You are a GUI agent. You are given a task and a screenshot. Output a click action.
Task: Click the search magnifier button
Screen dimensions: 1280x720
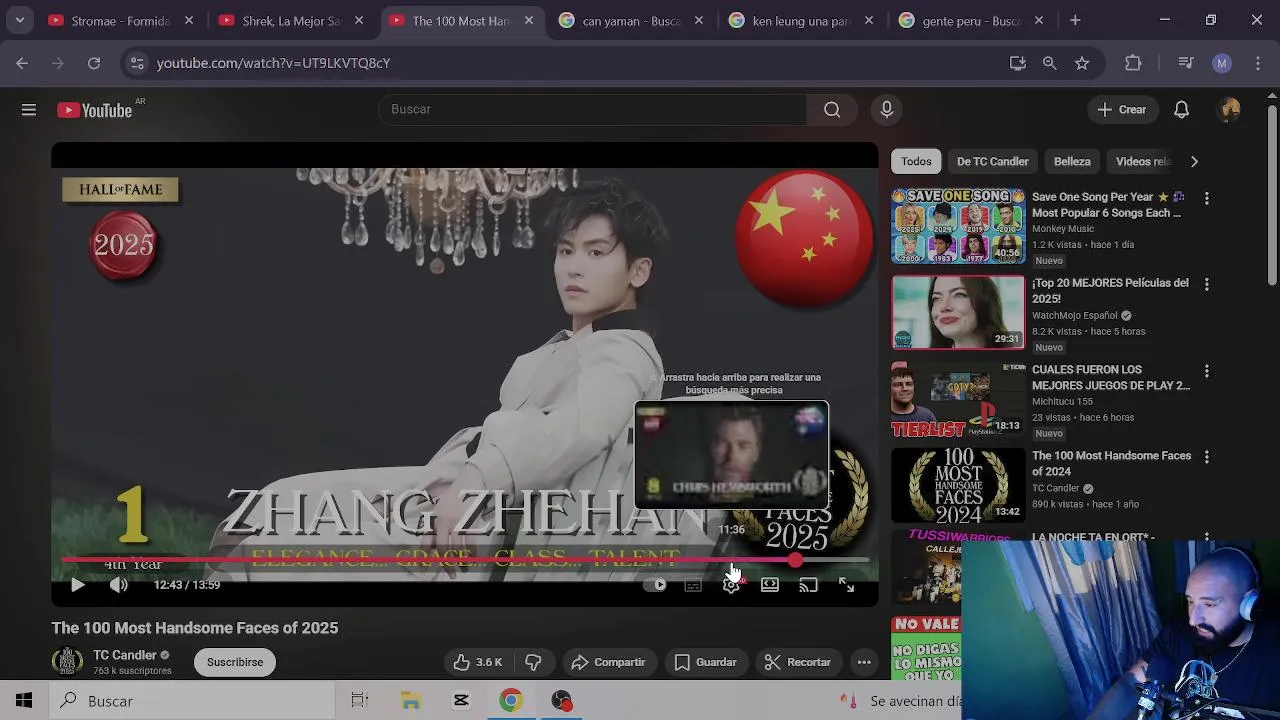832,109
